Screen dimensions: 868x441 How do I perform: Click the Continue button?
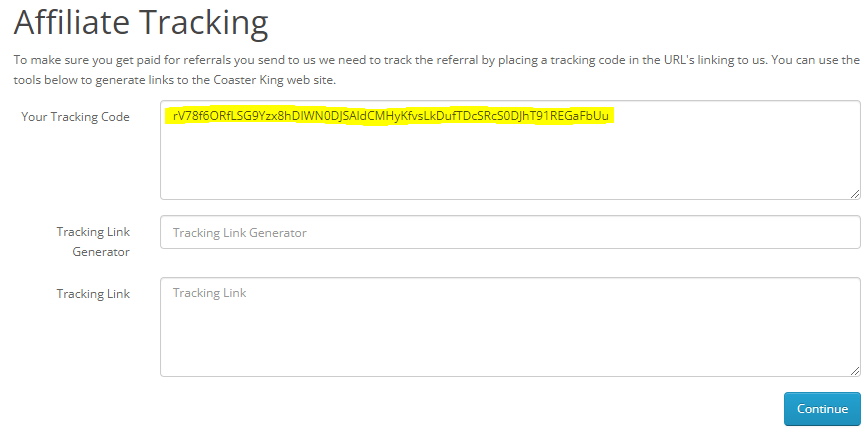(822, 409)
